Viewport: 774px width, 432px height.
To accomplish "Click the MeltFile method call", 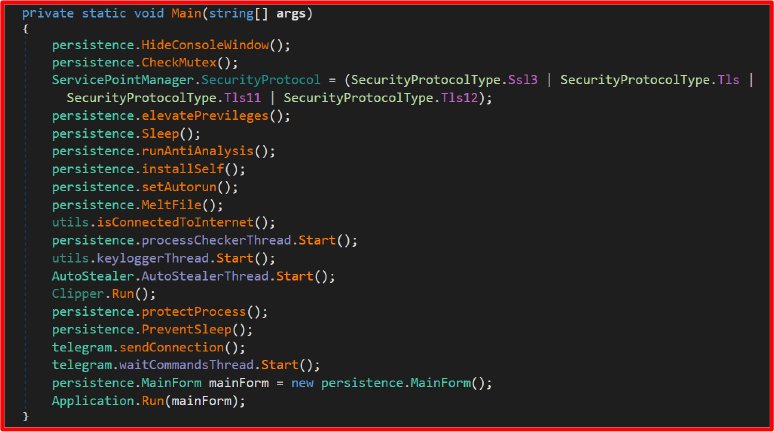I will click(x=171, y=205).
